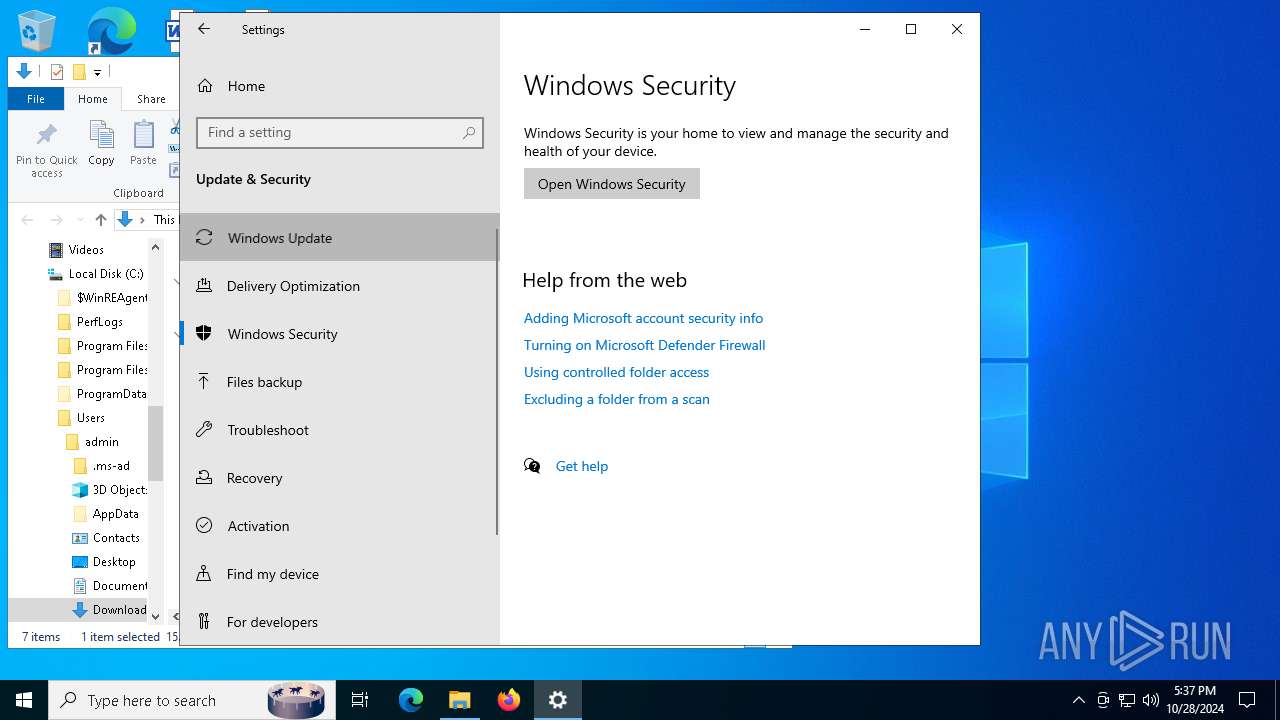Select the Find my device icon
Screen dimensions: 1280x720
[x=204, y=573]
